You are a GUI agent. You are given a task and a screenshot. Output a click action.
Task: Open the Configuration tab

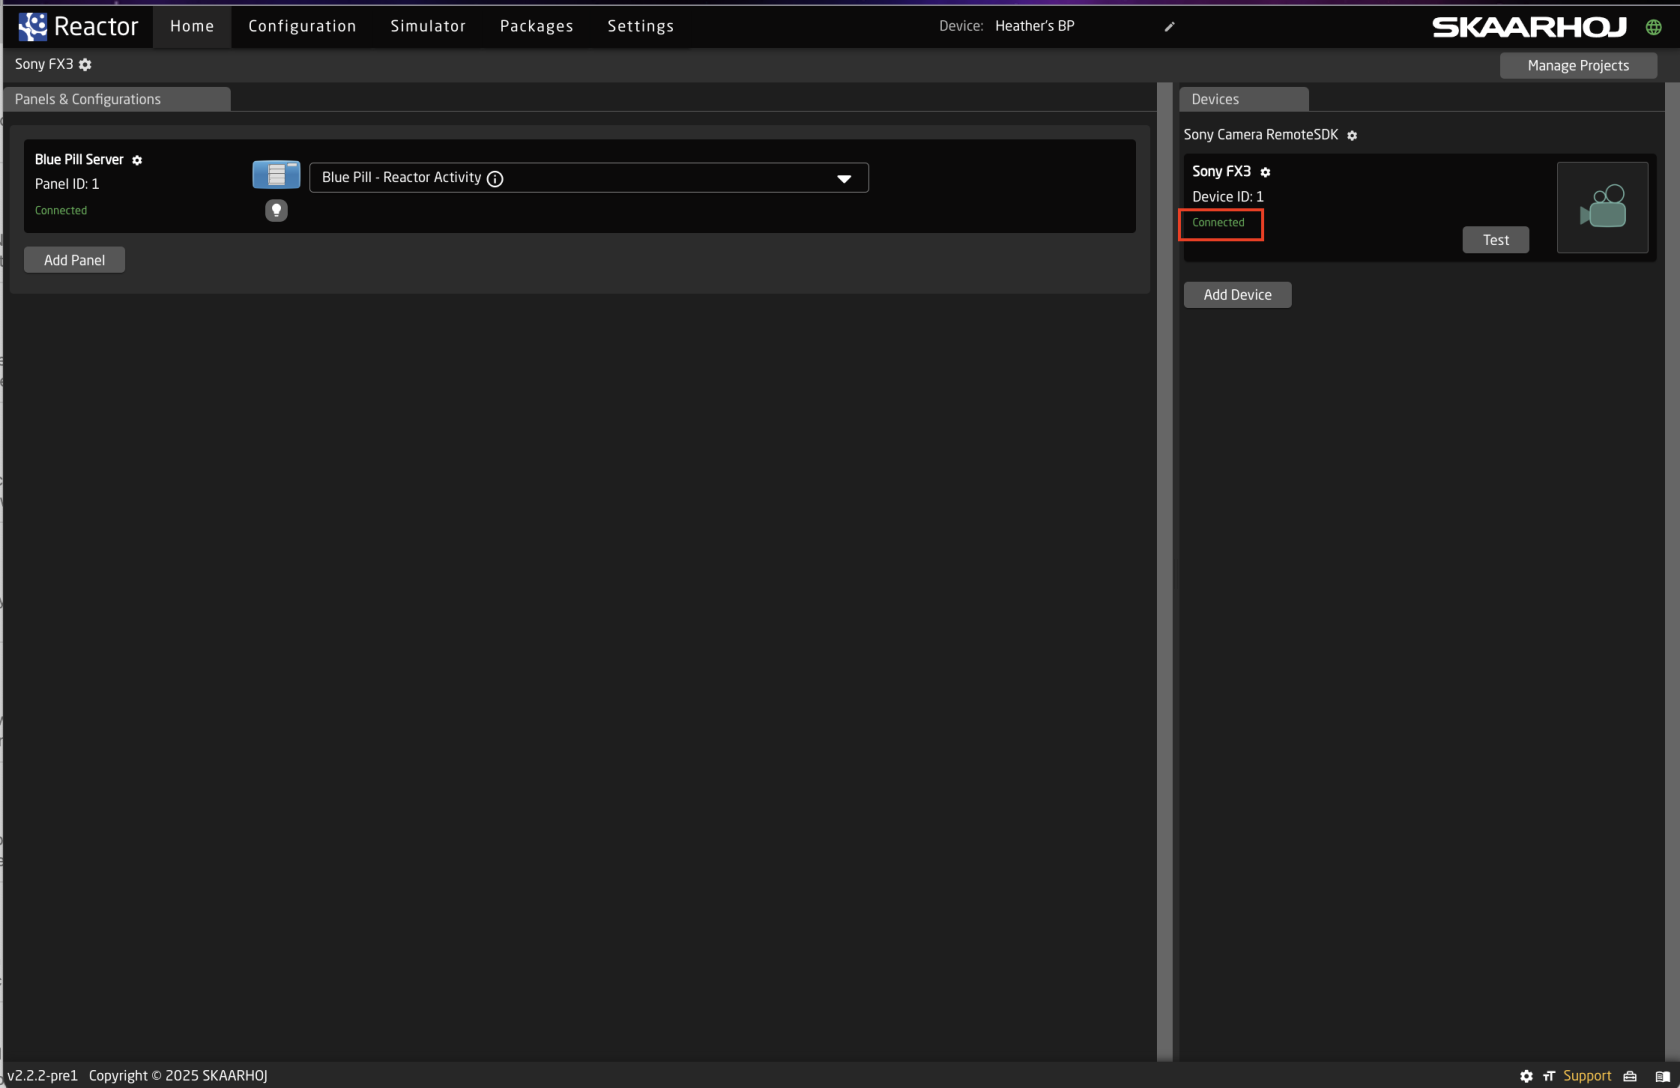302,26
